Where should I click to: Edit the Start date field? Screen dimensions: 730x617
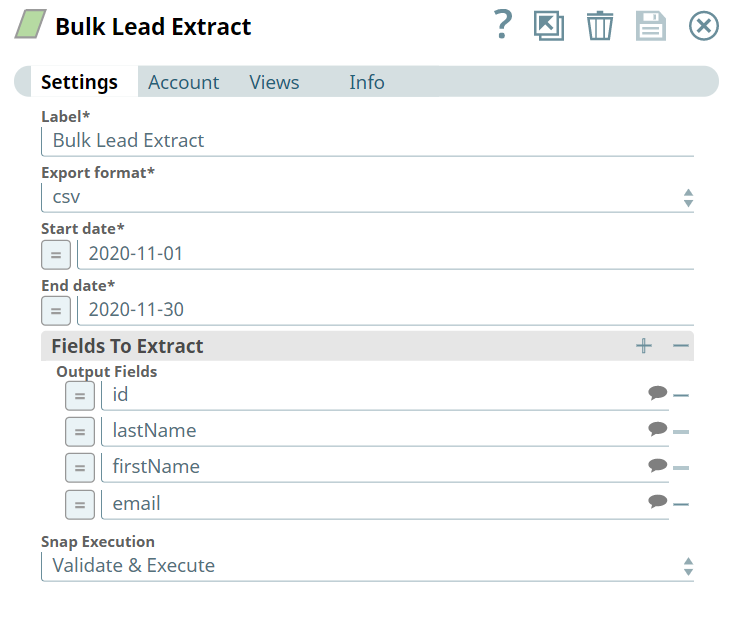tap(385, 254)
